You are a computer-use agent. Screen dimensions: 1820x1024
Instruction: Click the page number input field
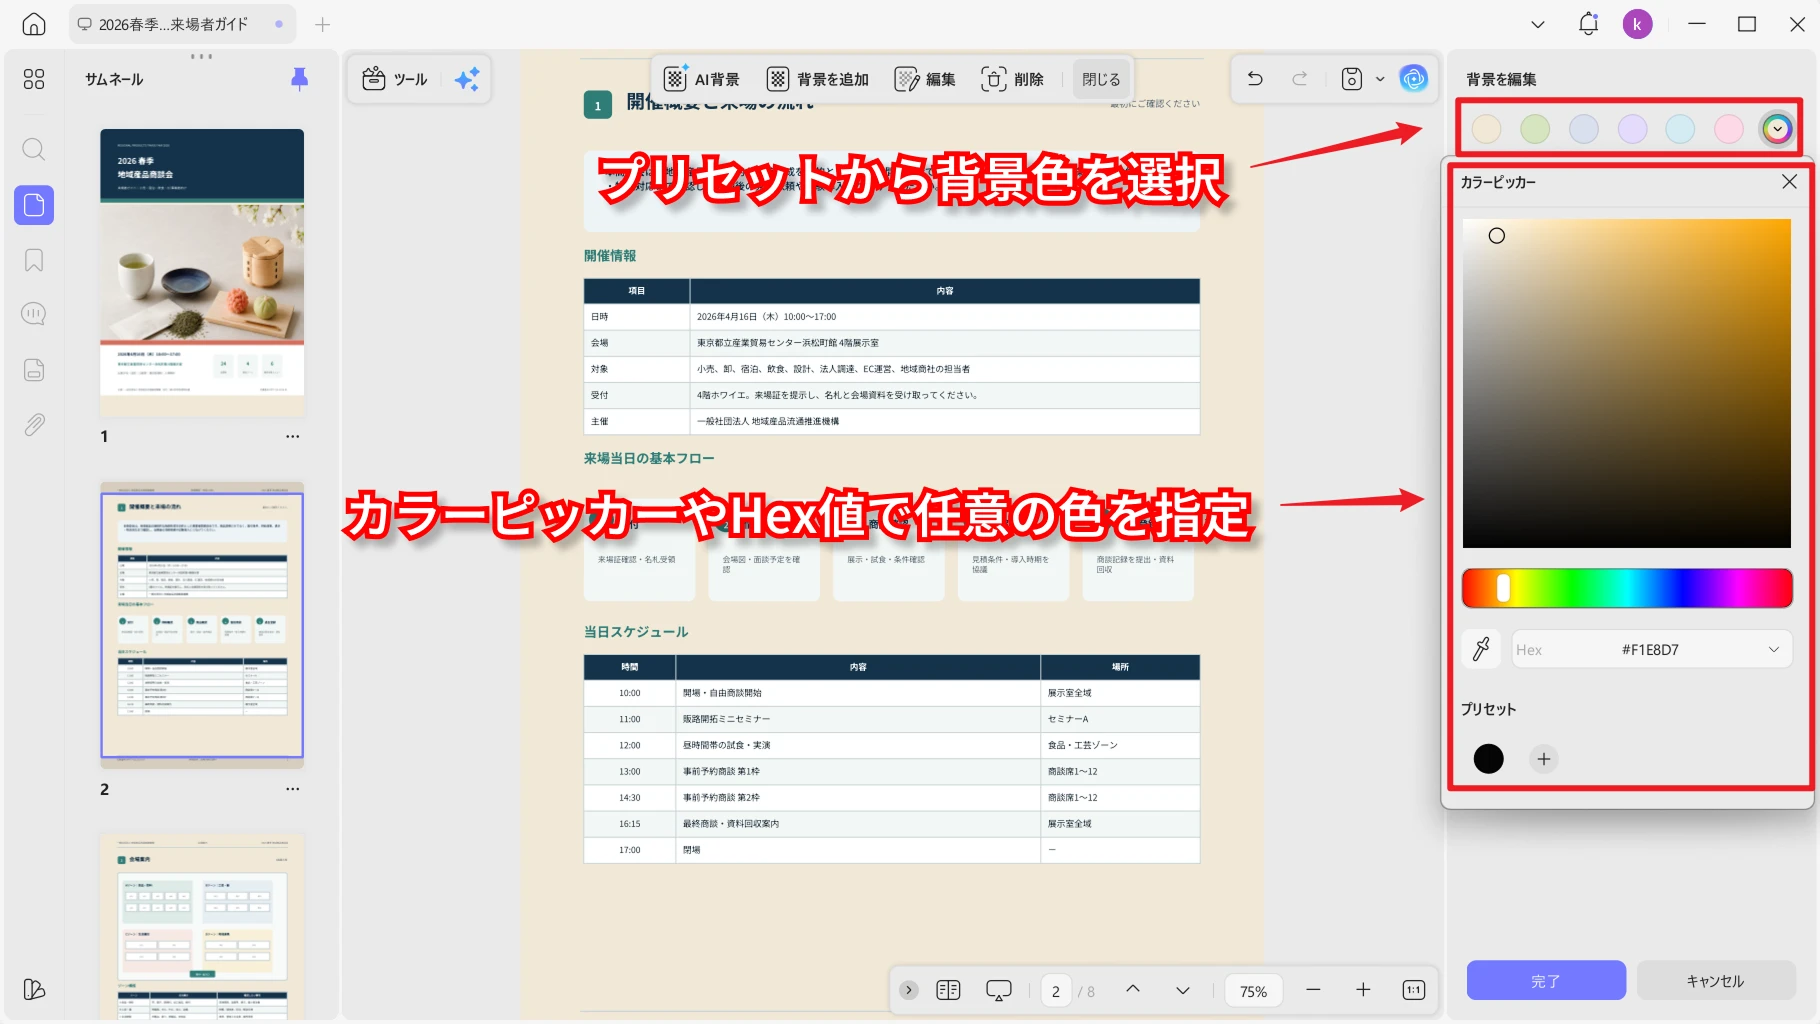pos(1056,991)
